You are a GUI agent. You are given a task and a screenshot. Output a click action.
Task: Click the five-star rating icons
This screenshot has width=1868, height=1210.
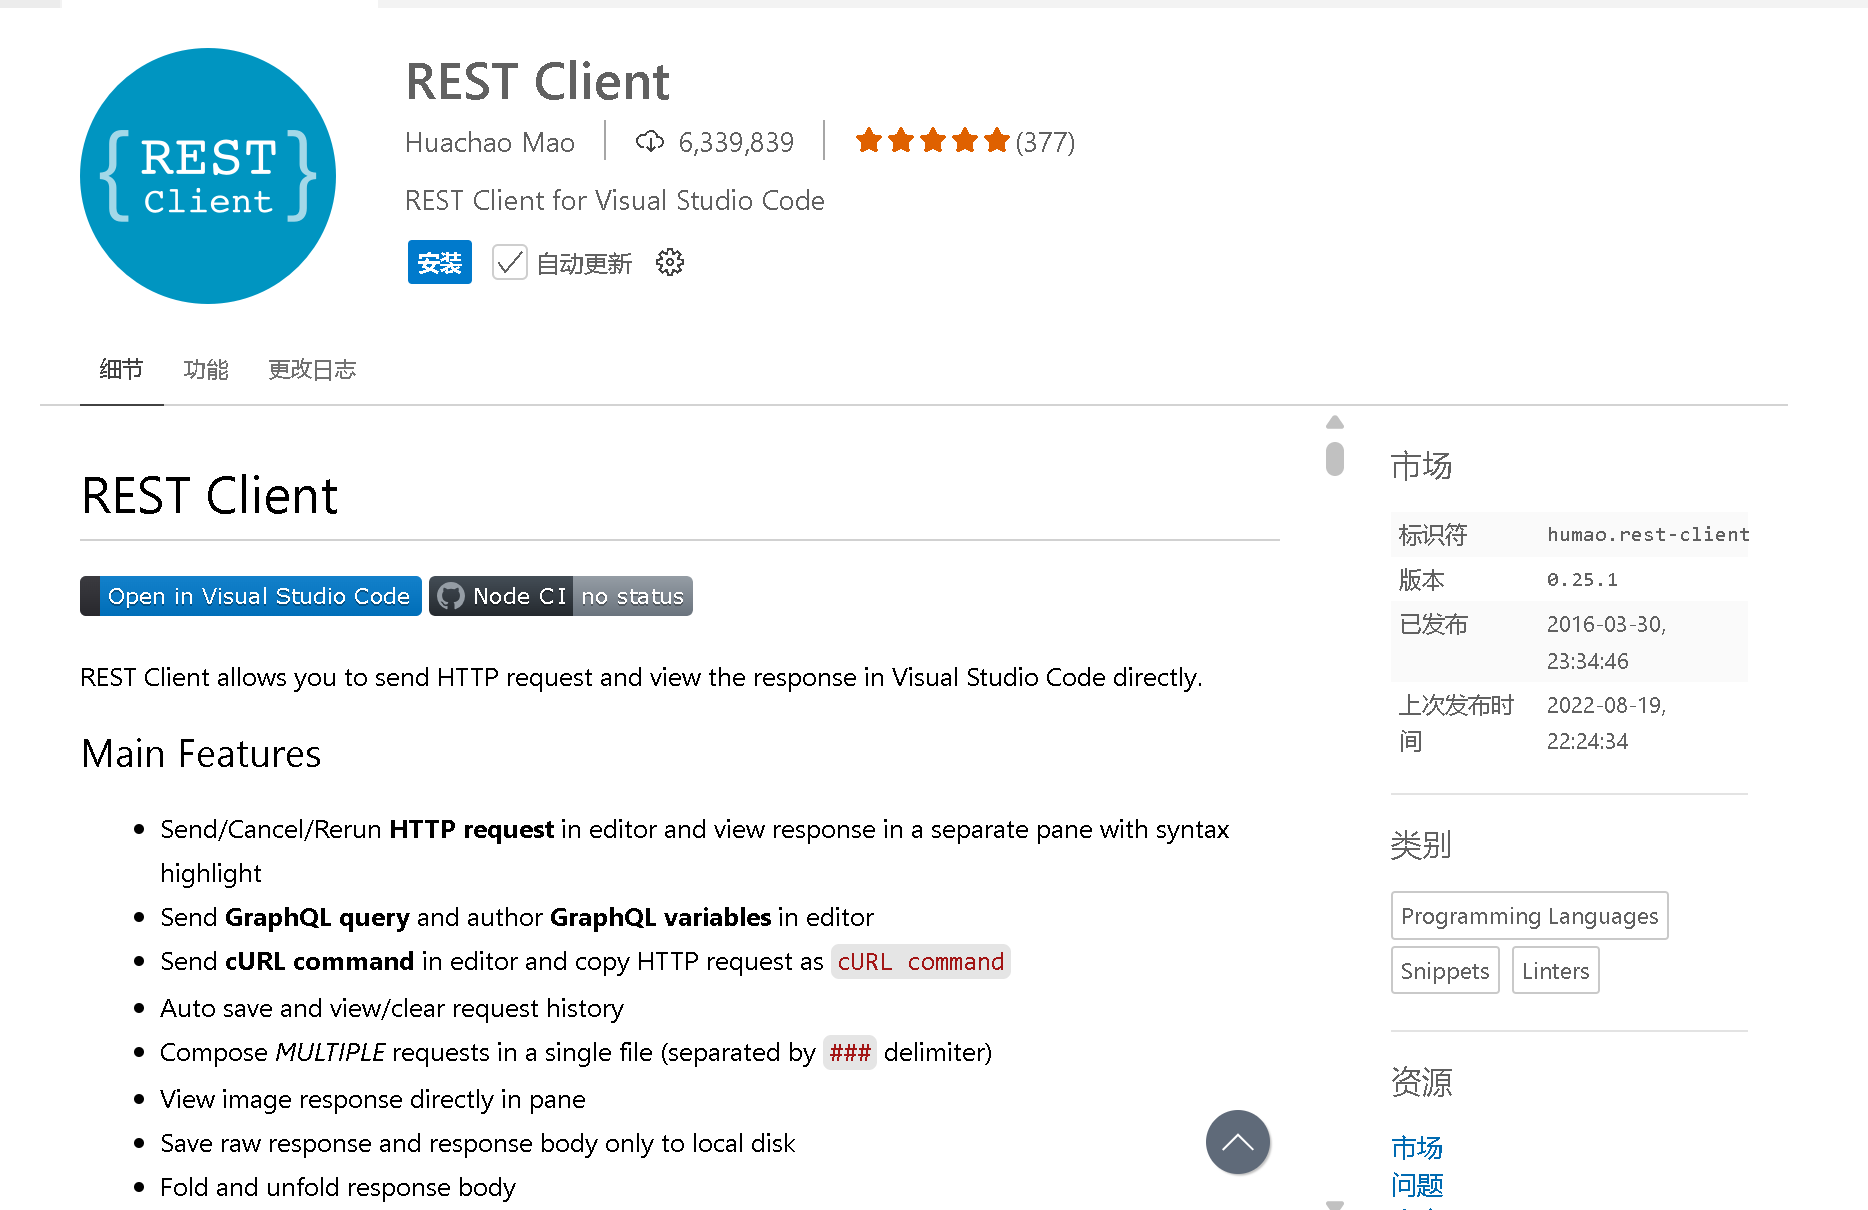(x=932, y=141)
